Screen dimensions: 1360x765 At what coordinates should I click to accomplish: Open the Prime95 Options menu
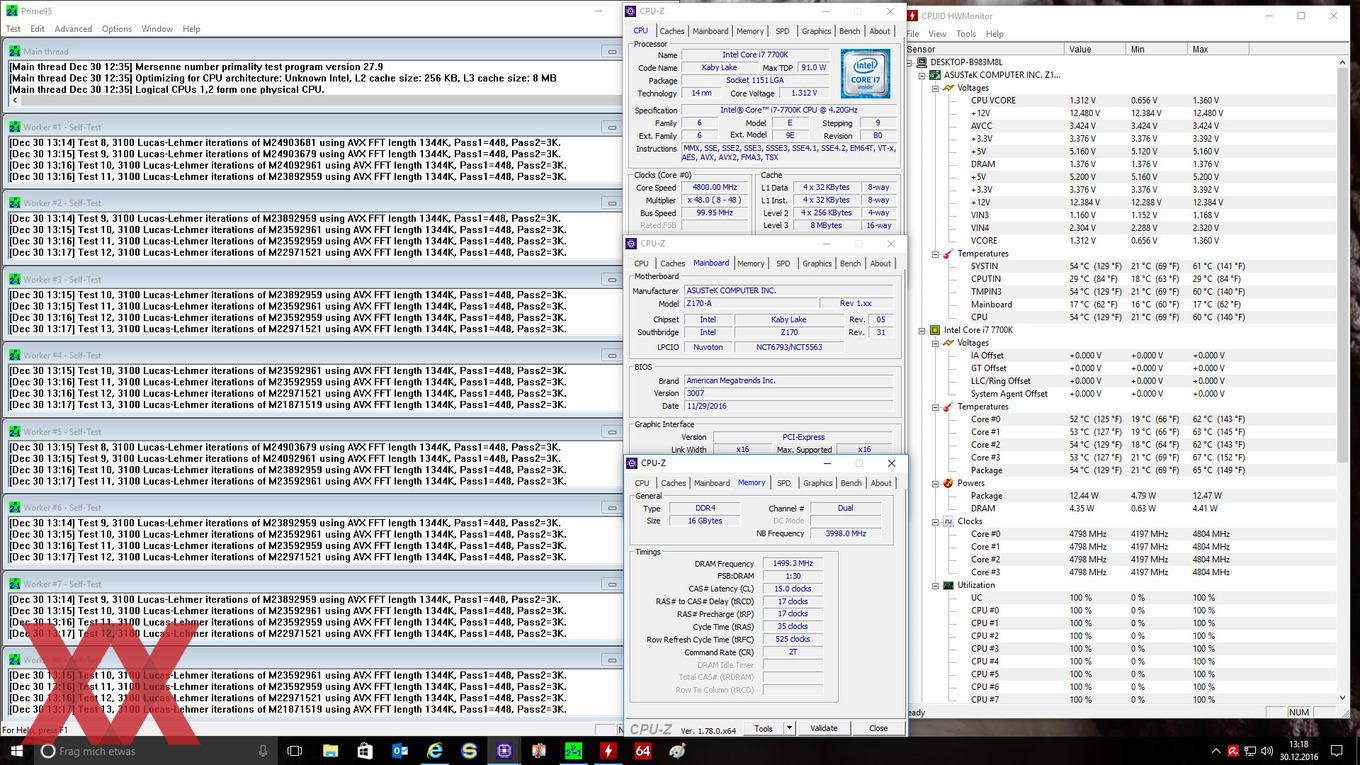click(117, 29)
